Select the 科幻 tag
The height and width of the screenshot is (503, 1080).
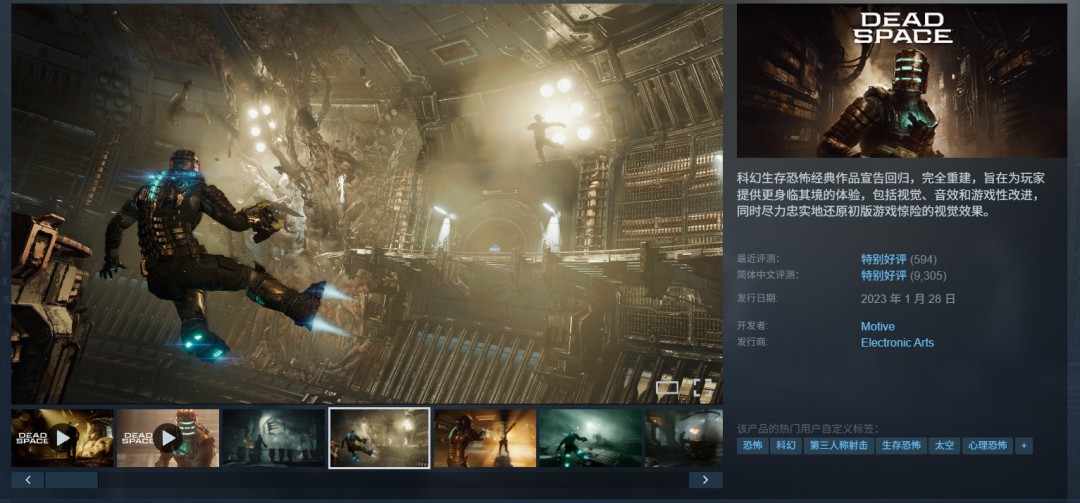(x=786, y=445)
